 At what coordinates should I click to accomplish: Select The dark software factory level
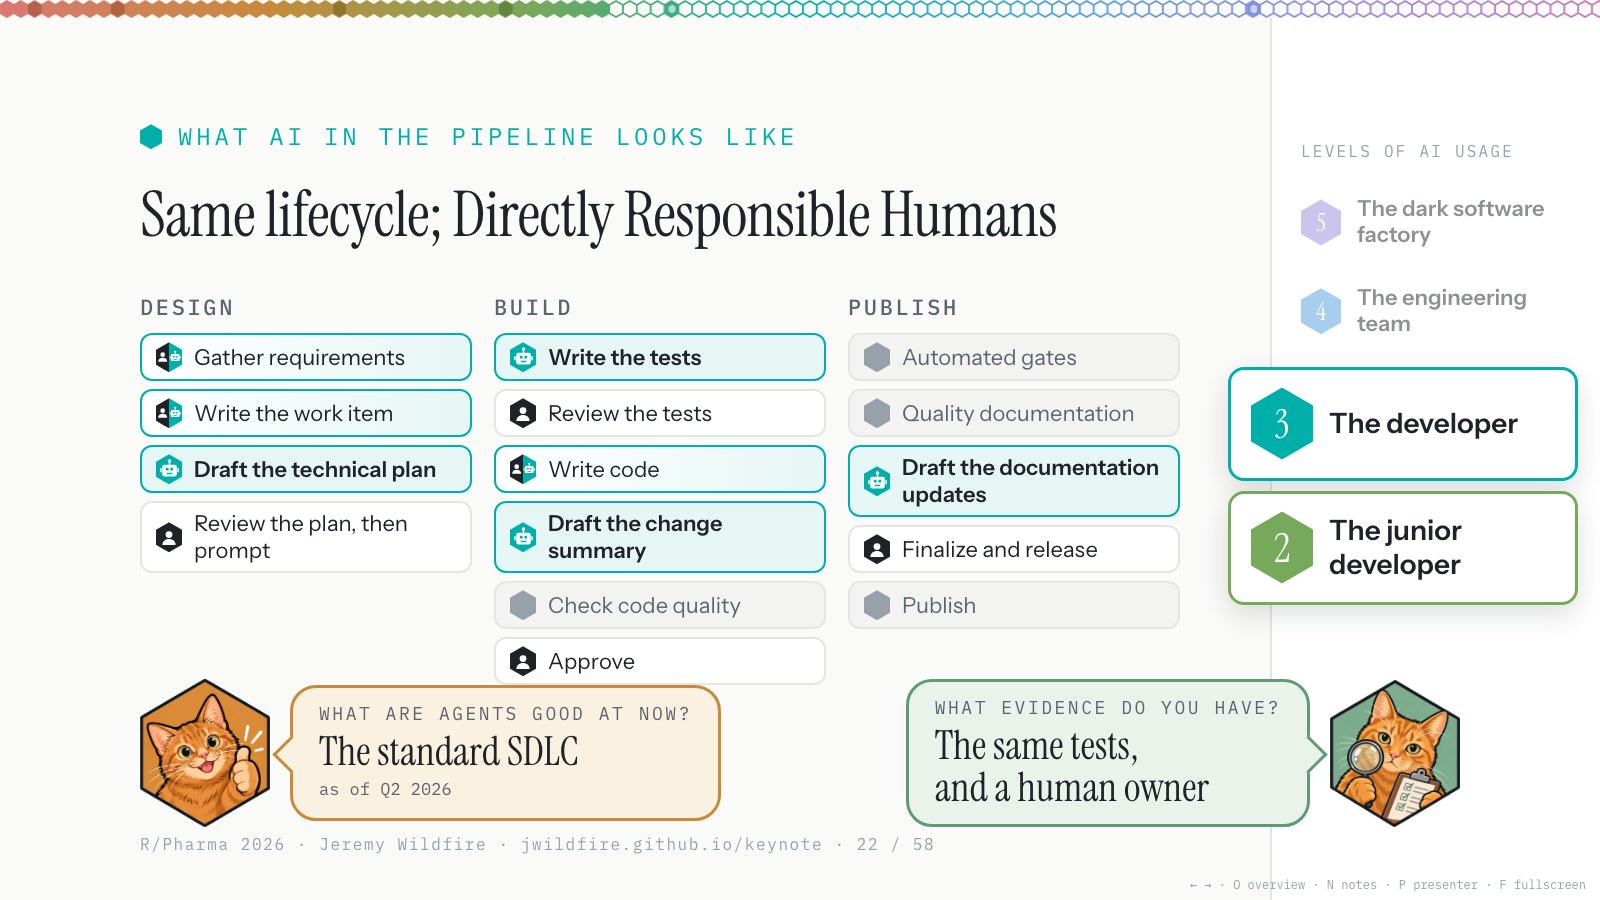(1425, 222)
